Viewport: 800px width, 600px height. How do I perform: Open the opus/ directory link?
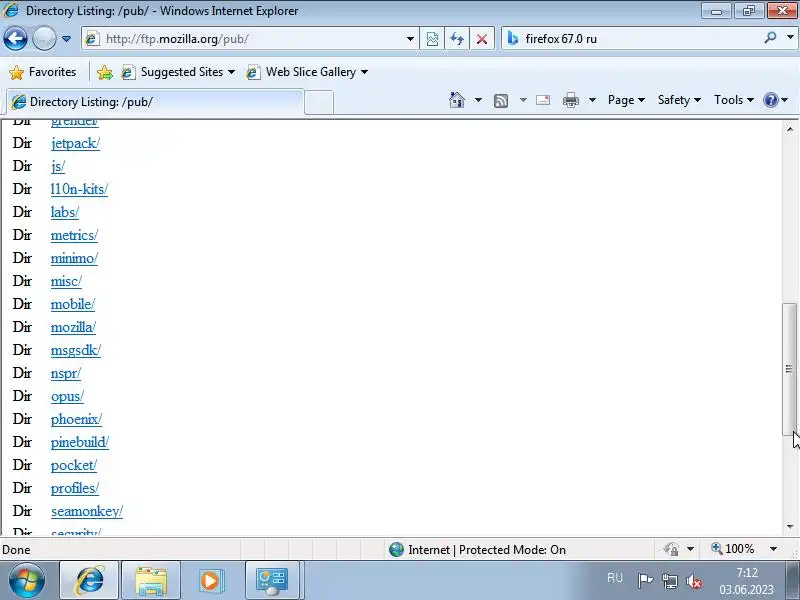click(x=67, y=396)
